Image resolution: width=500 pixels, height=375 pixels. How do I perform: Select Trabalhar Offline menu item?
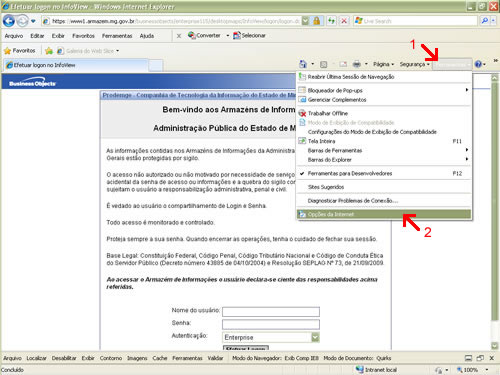click(x=384, y=113)
